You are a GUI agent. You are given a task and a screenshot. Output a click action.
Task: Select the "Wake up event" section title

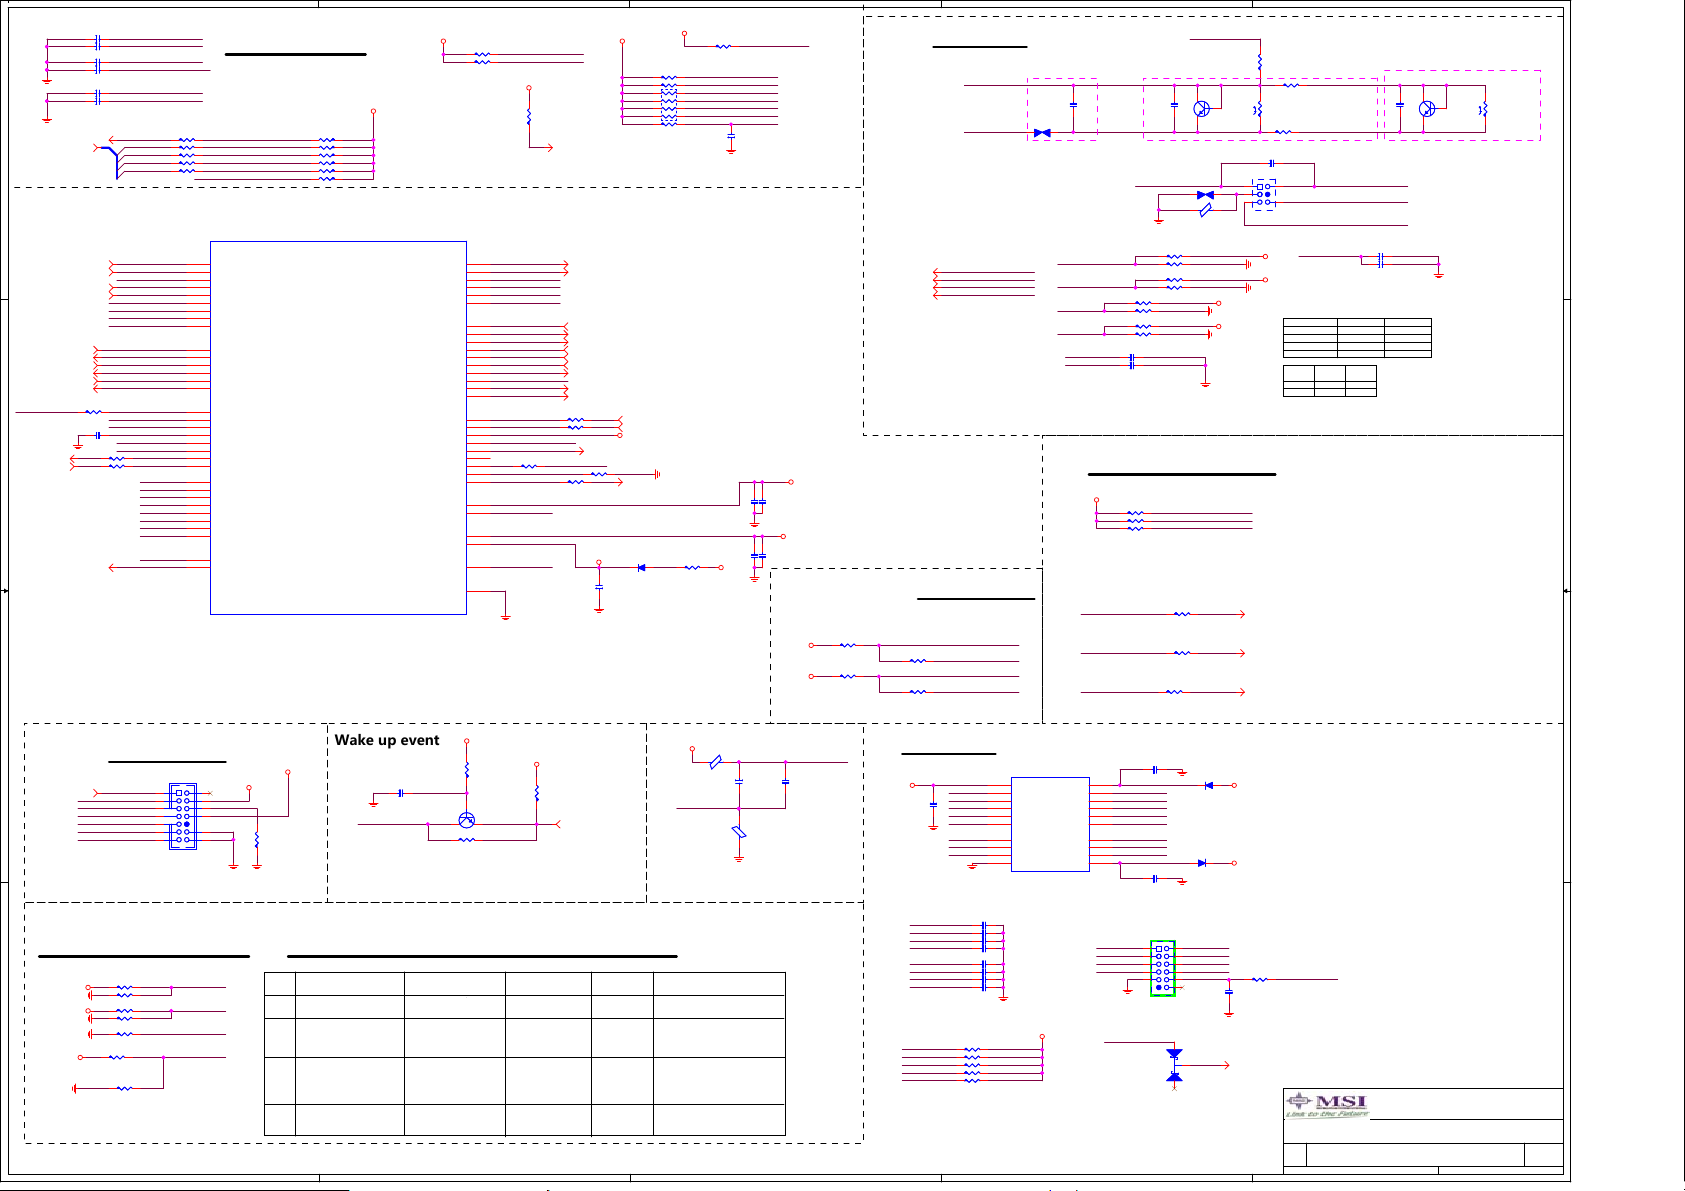387,740
